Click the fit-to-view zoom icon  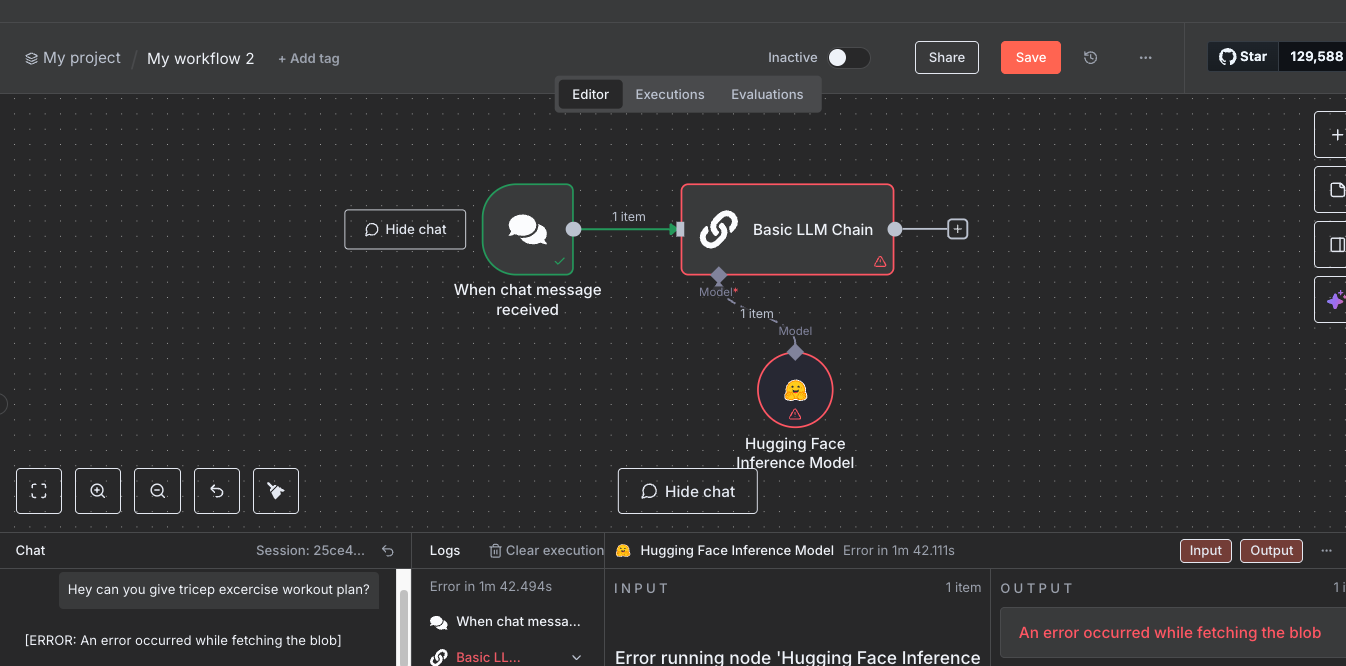pyautogui.click(x=39, y=491)
